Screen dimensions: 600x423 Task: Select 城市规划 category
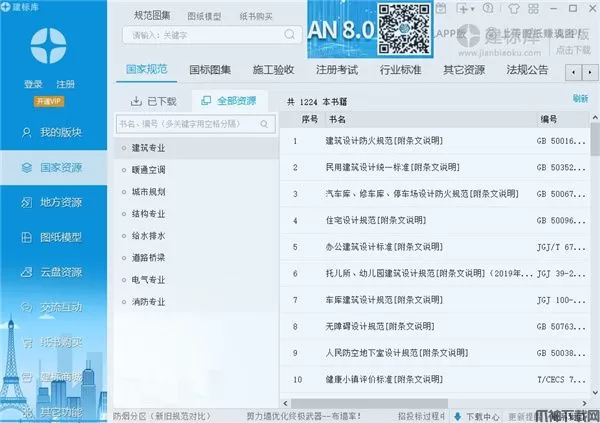tap(196, 192)
